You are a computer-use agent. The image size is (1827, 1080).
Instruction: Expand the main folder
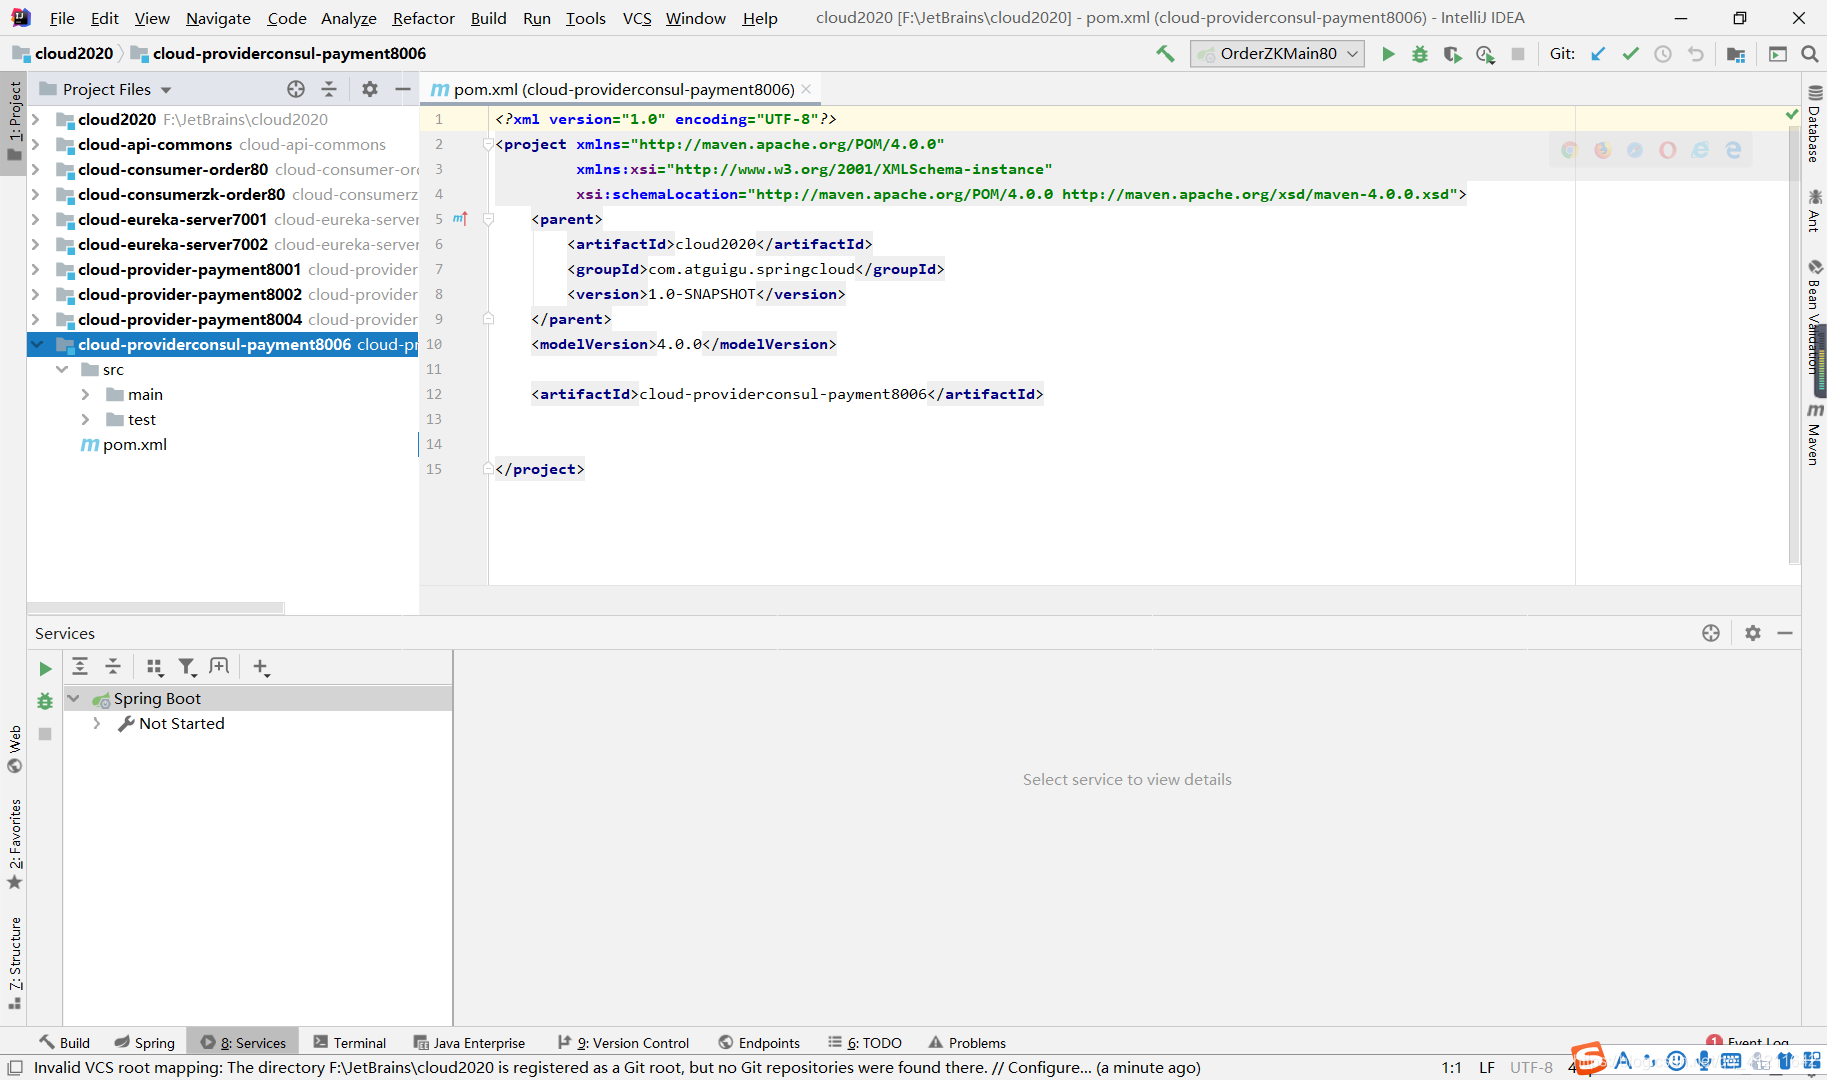(86, 394)
